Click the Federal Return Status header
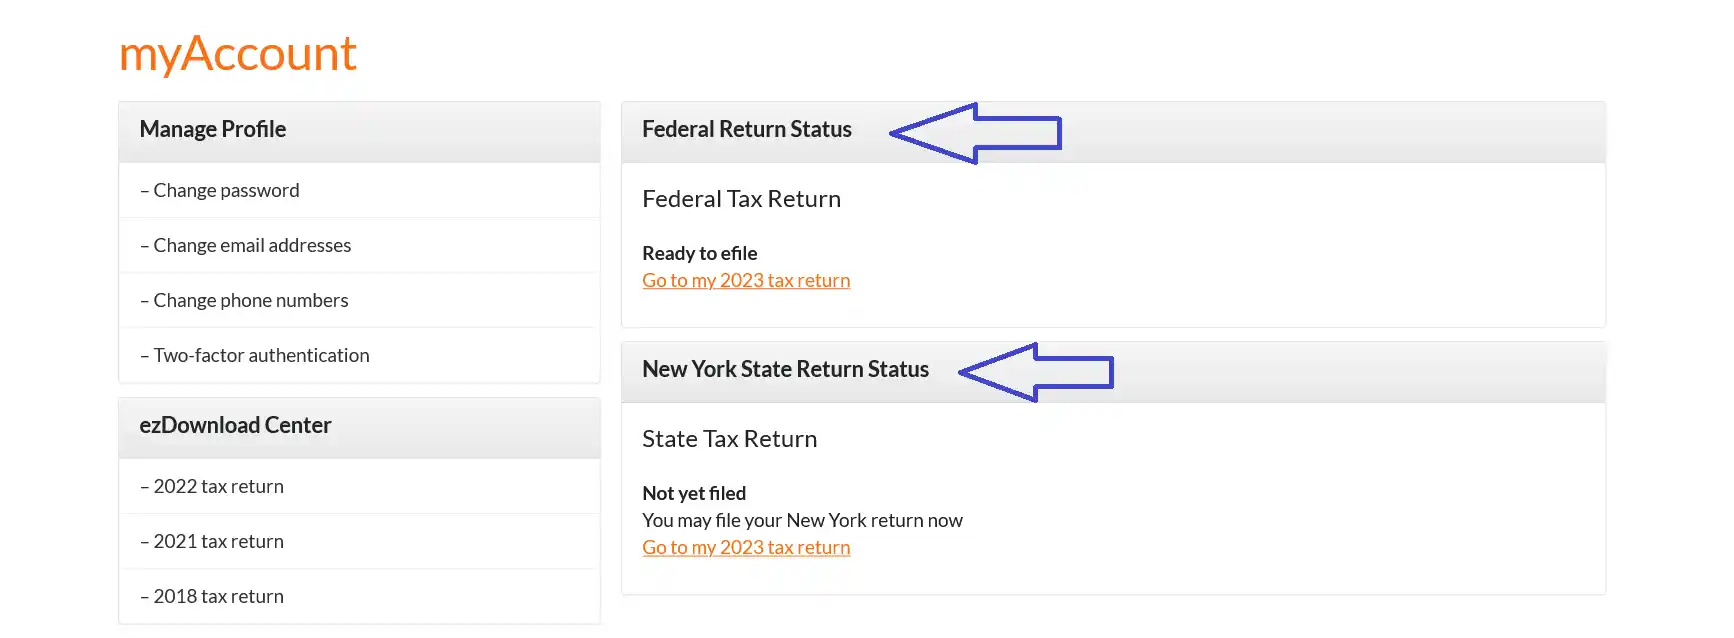Image resolution: width=1734 pixels, height=638 pixels. tap(747, 130)
